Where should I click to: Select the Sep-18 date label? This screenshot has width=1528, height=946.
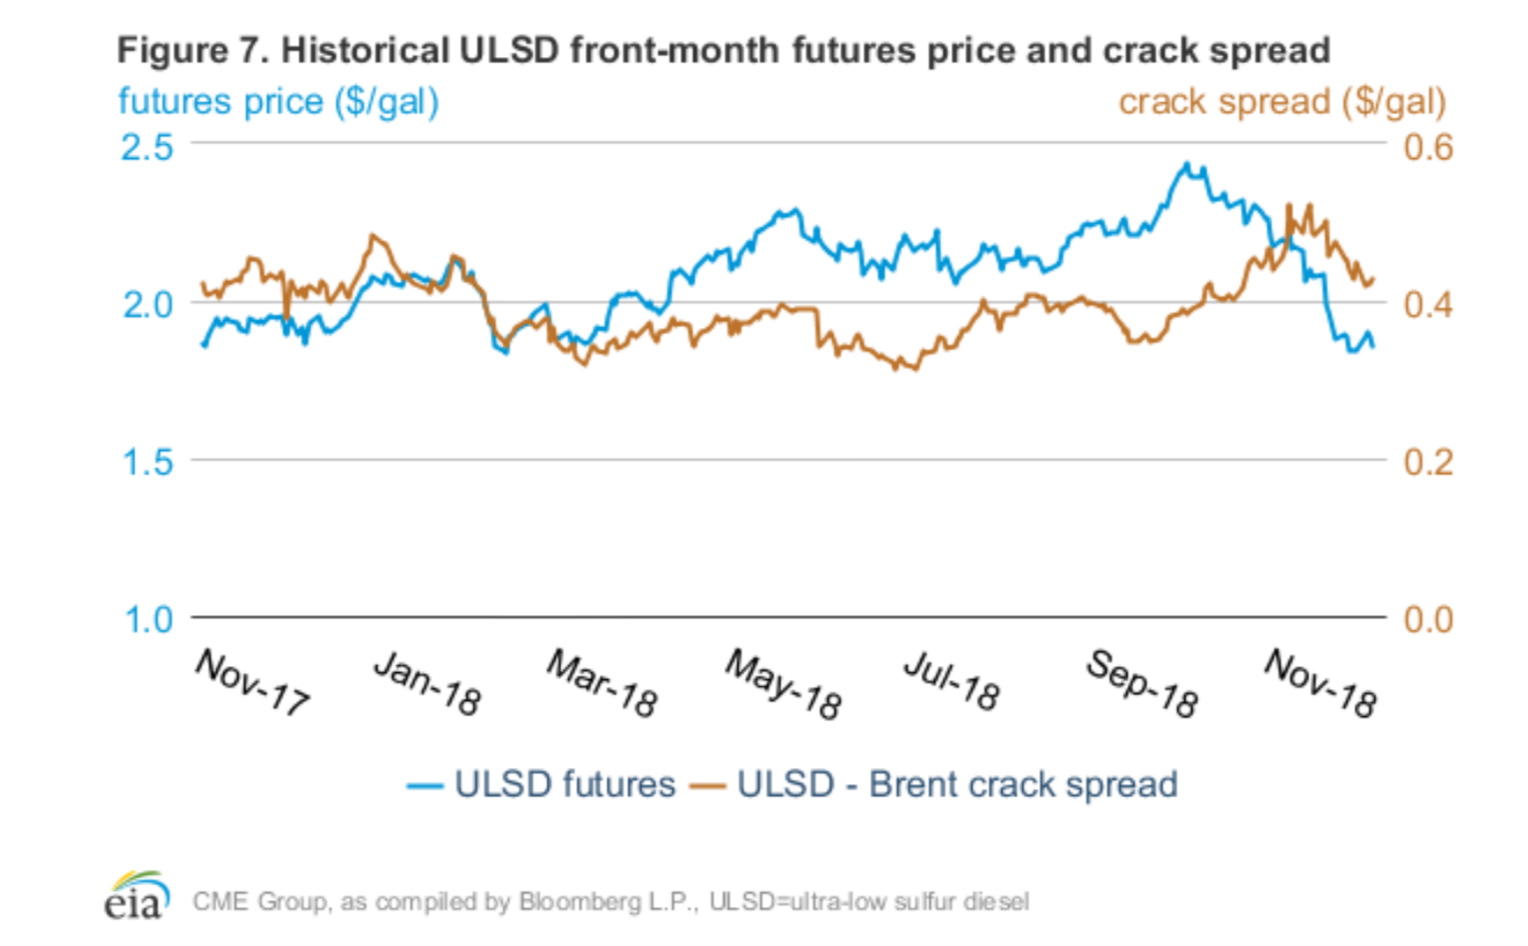pos(1142,684)
